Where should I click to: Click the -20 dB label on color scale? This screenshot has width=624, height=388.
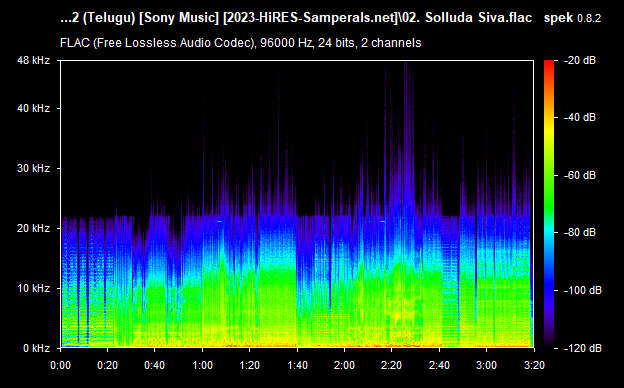[x=580, y=60]
